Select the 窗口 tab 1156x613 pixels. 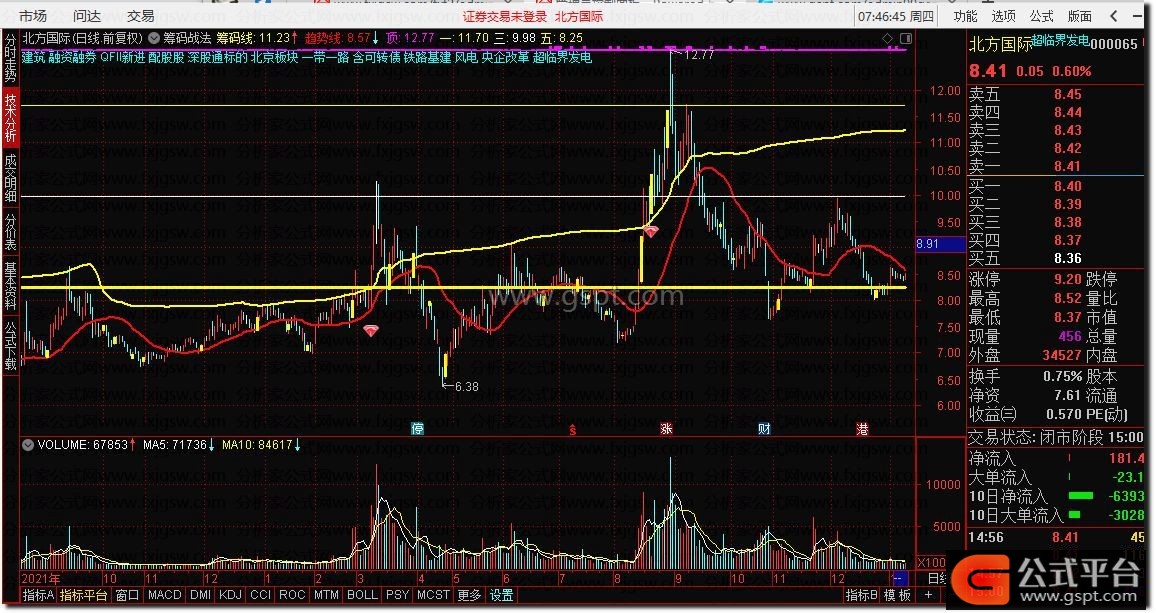(x=128, y=595)
